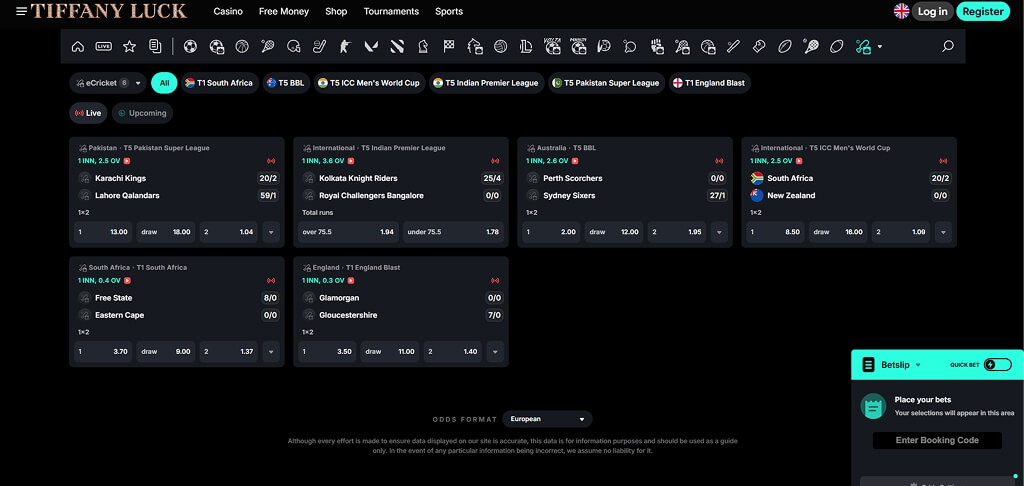Expand more sports dropdown arrow

pyautogui.click(x=880, y=47)
